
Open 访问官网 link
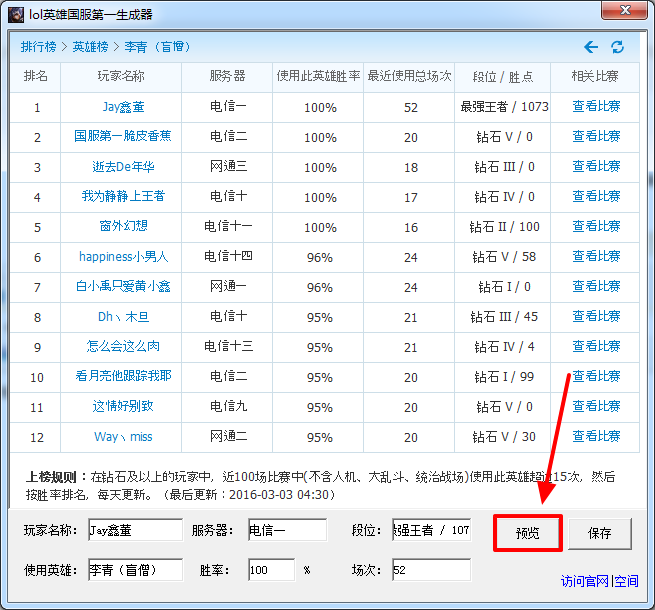pyautogui.click(x=585, y=580)
